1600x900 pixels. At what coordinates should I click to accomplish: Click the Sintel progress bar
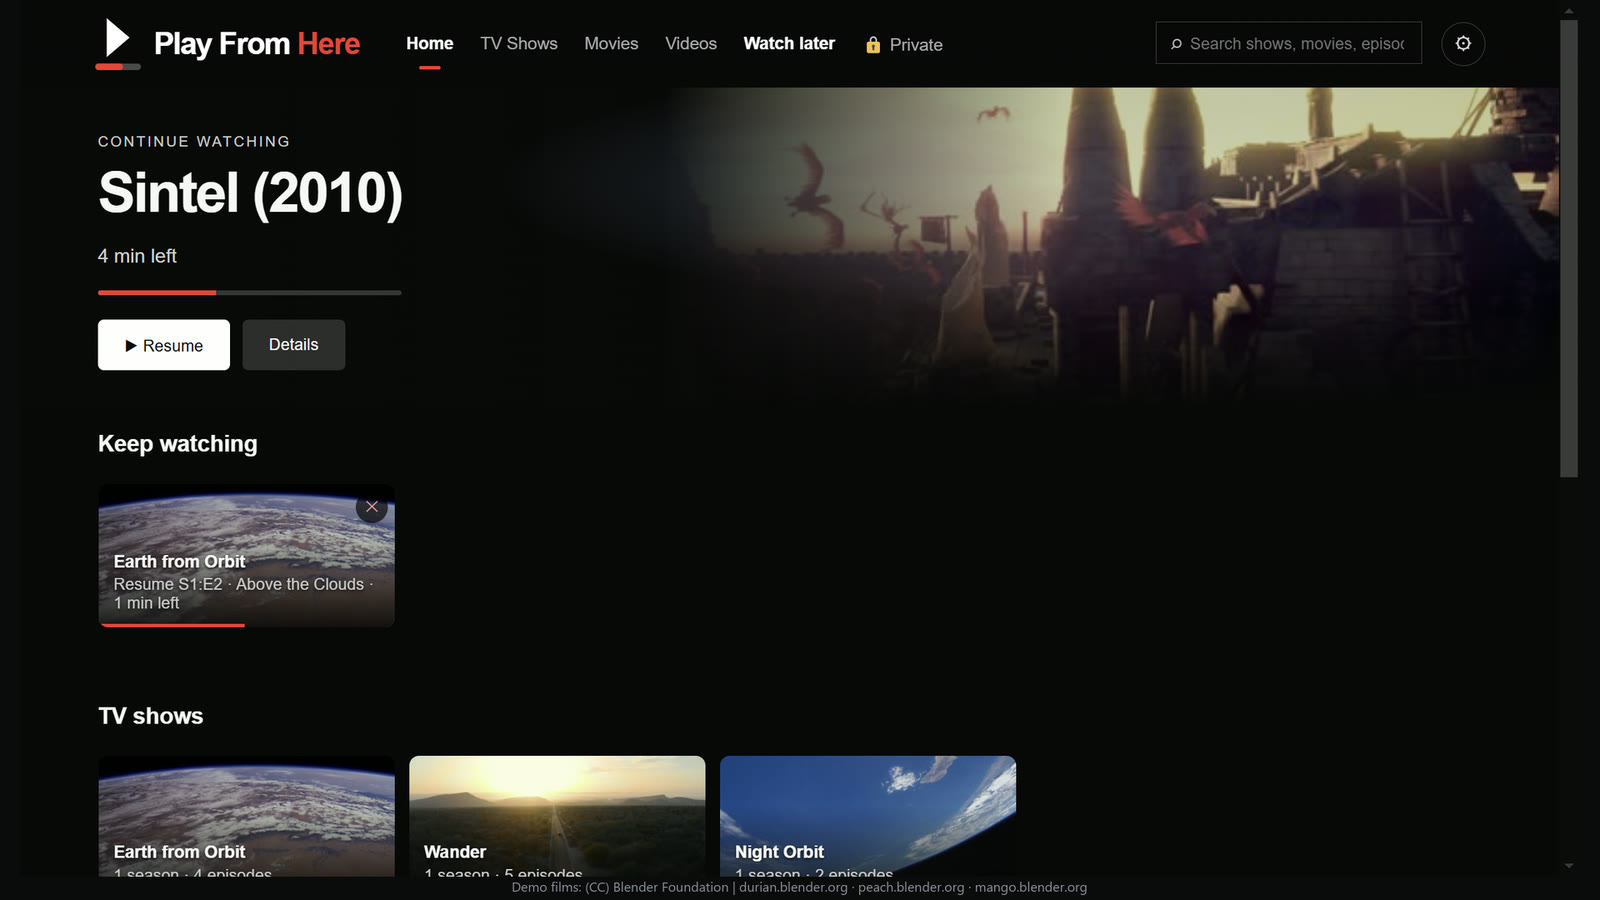(x=250, y=293)
